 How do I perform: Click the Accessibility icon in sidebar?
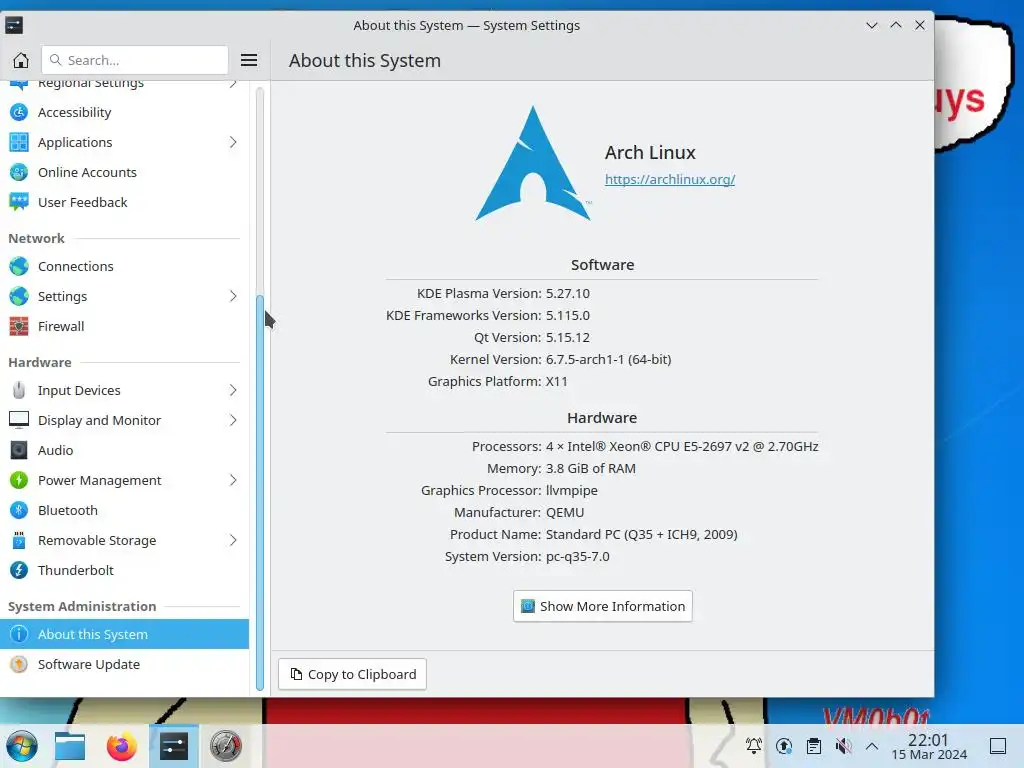pos(19,112)
